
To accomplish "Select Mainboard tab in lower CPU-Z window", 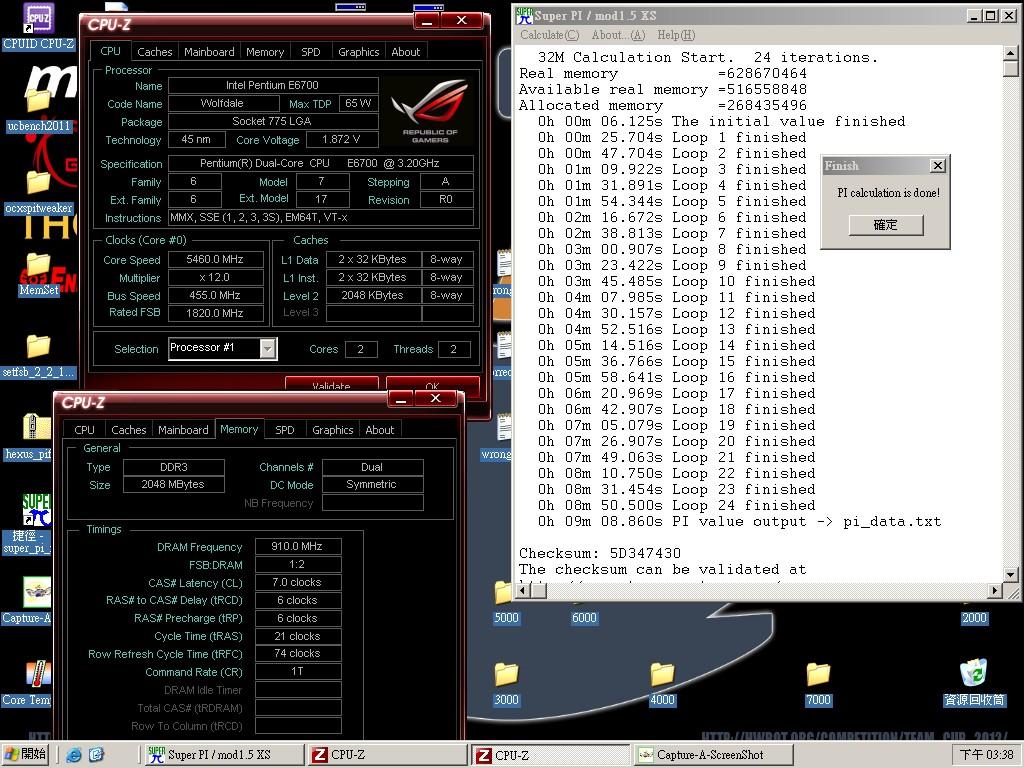I will coord(184,430).
